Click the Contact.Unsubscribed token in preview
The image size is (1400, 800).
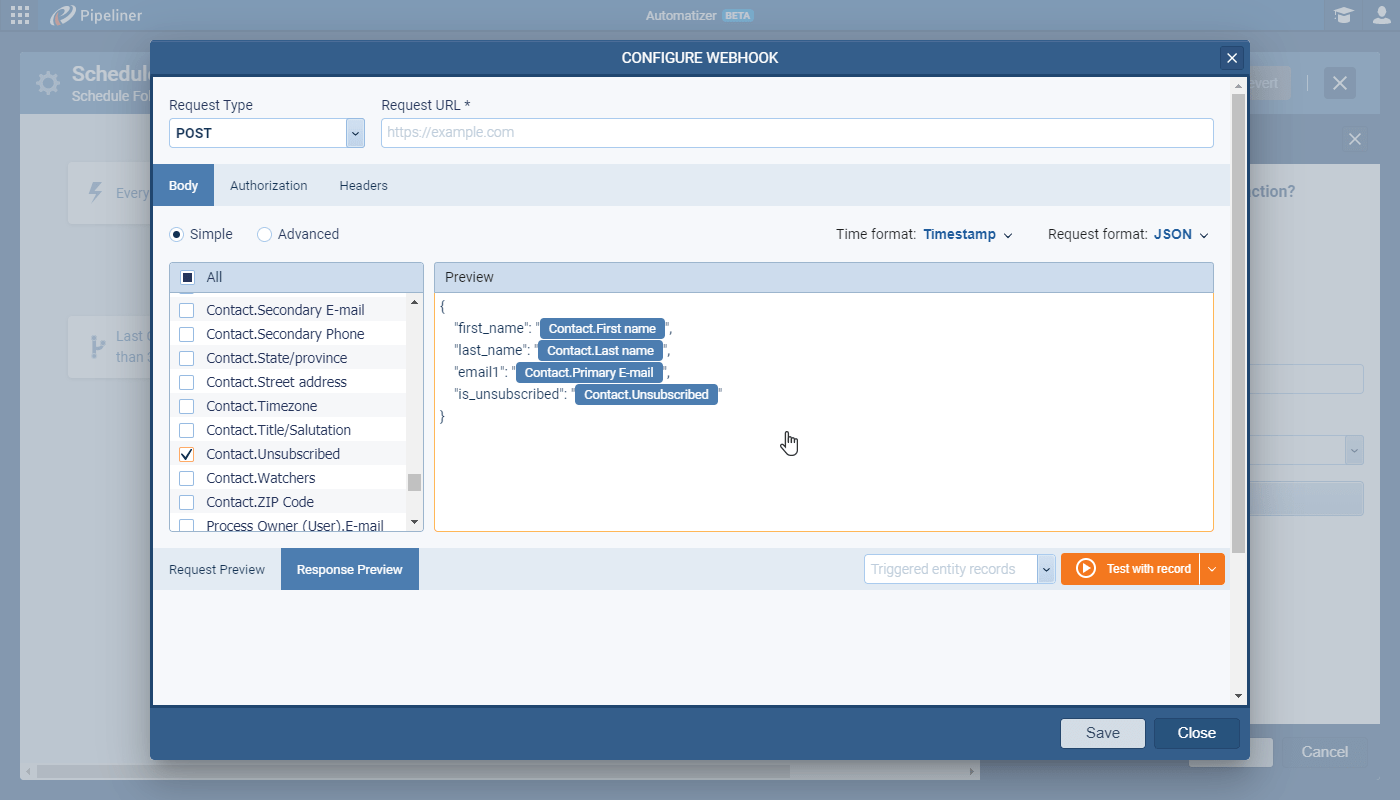click(646, 395)
